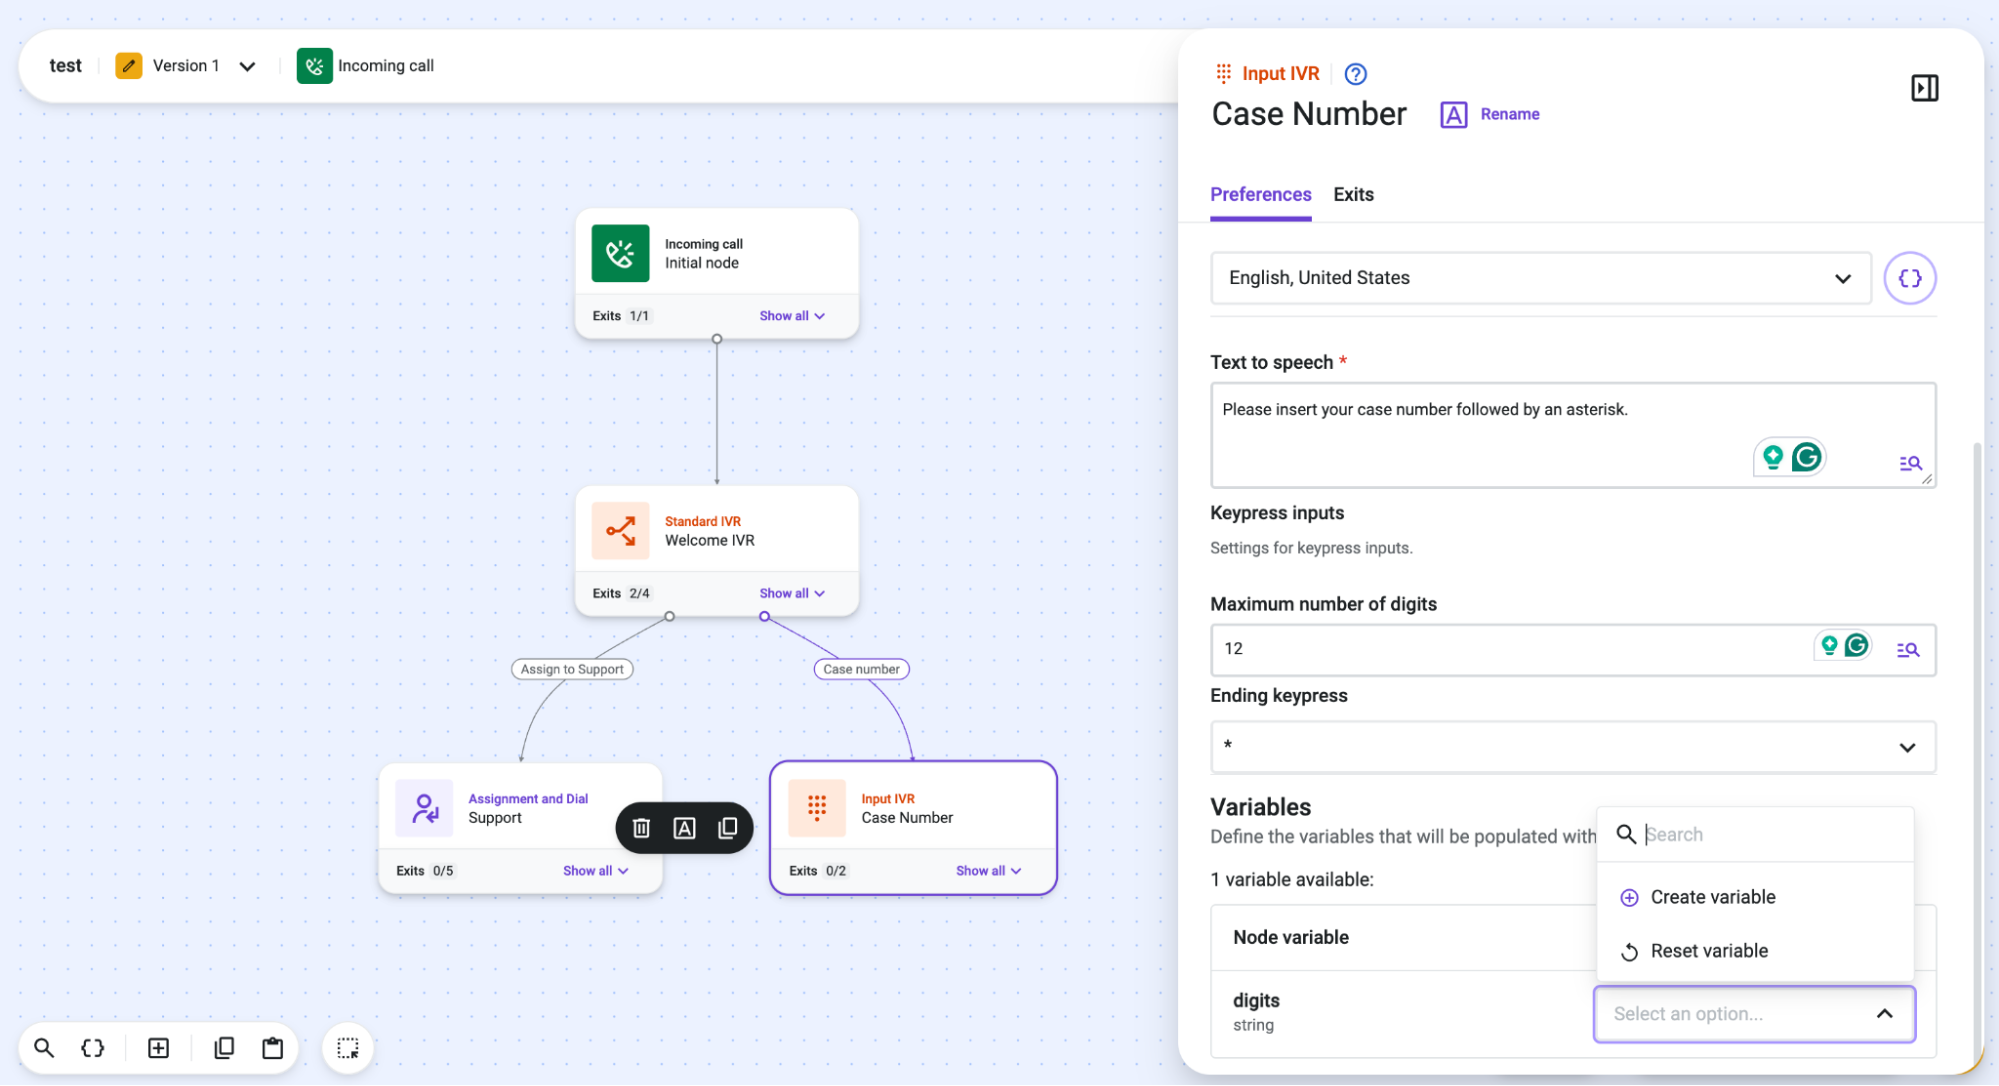Open Input IVR help question mark
The width and height of the screenshot is (1999, 1086).
tap(1355, 73)
